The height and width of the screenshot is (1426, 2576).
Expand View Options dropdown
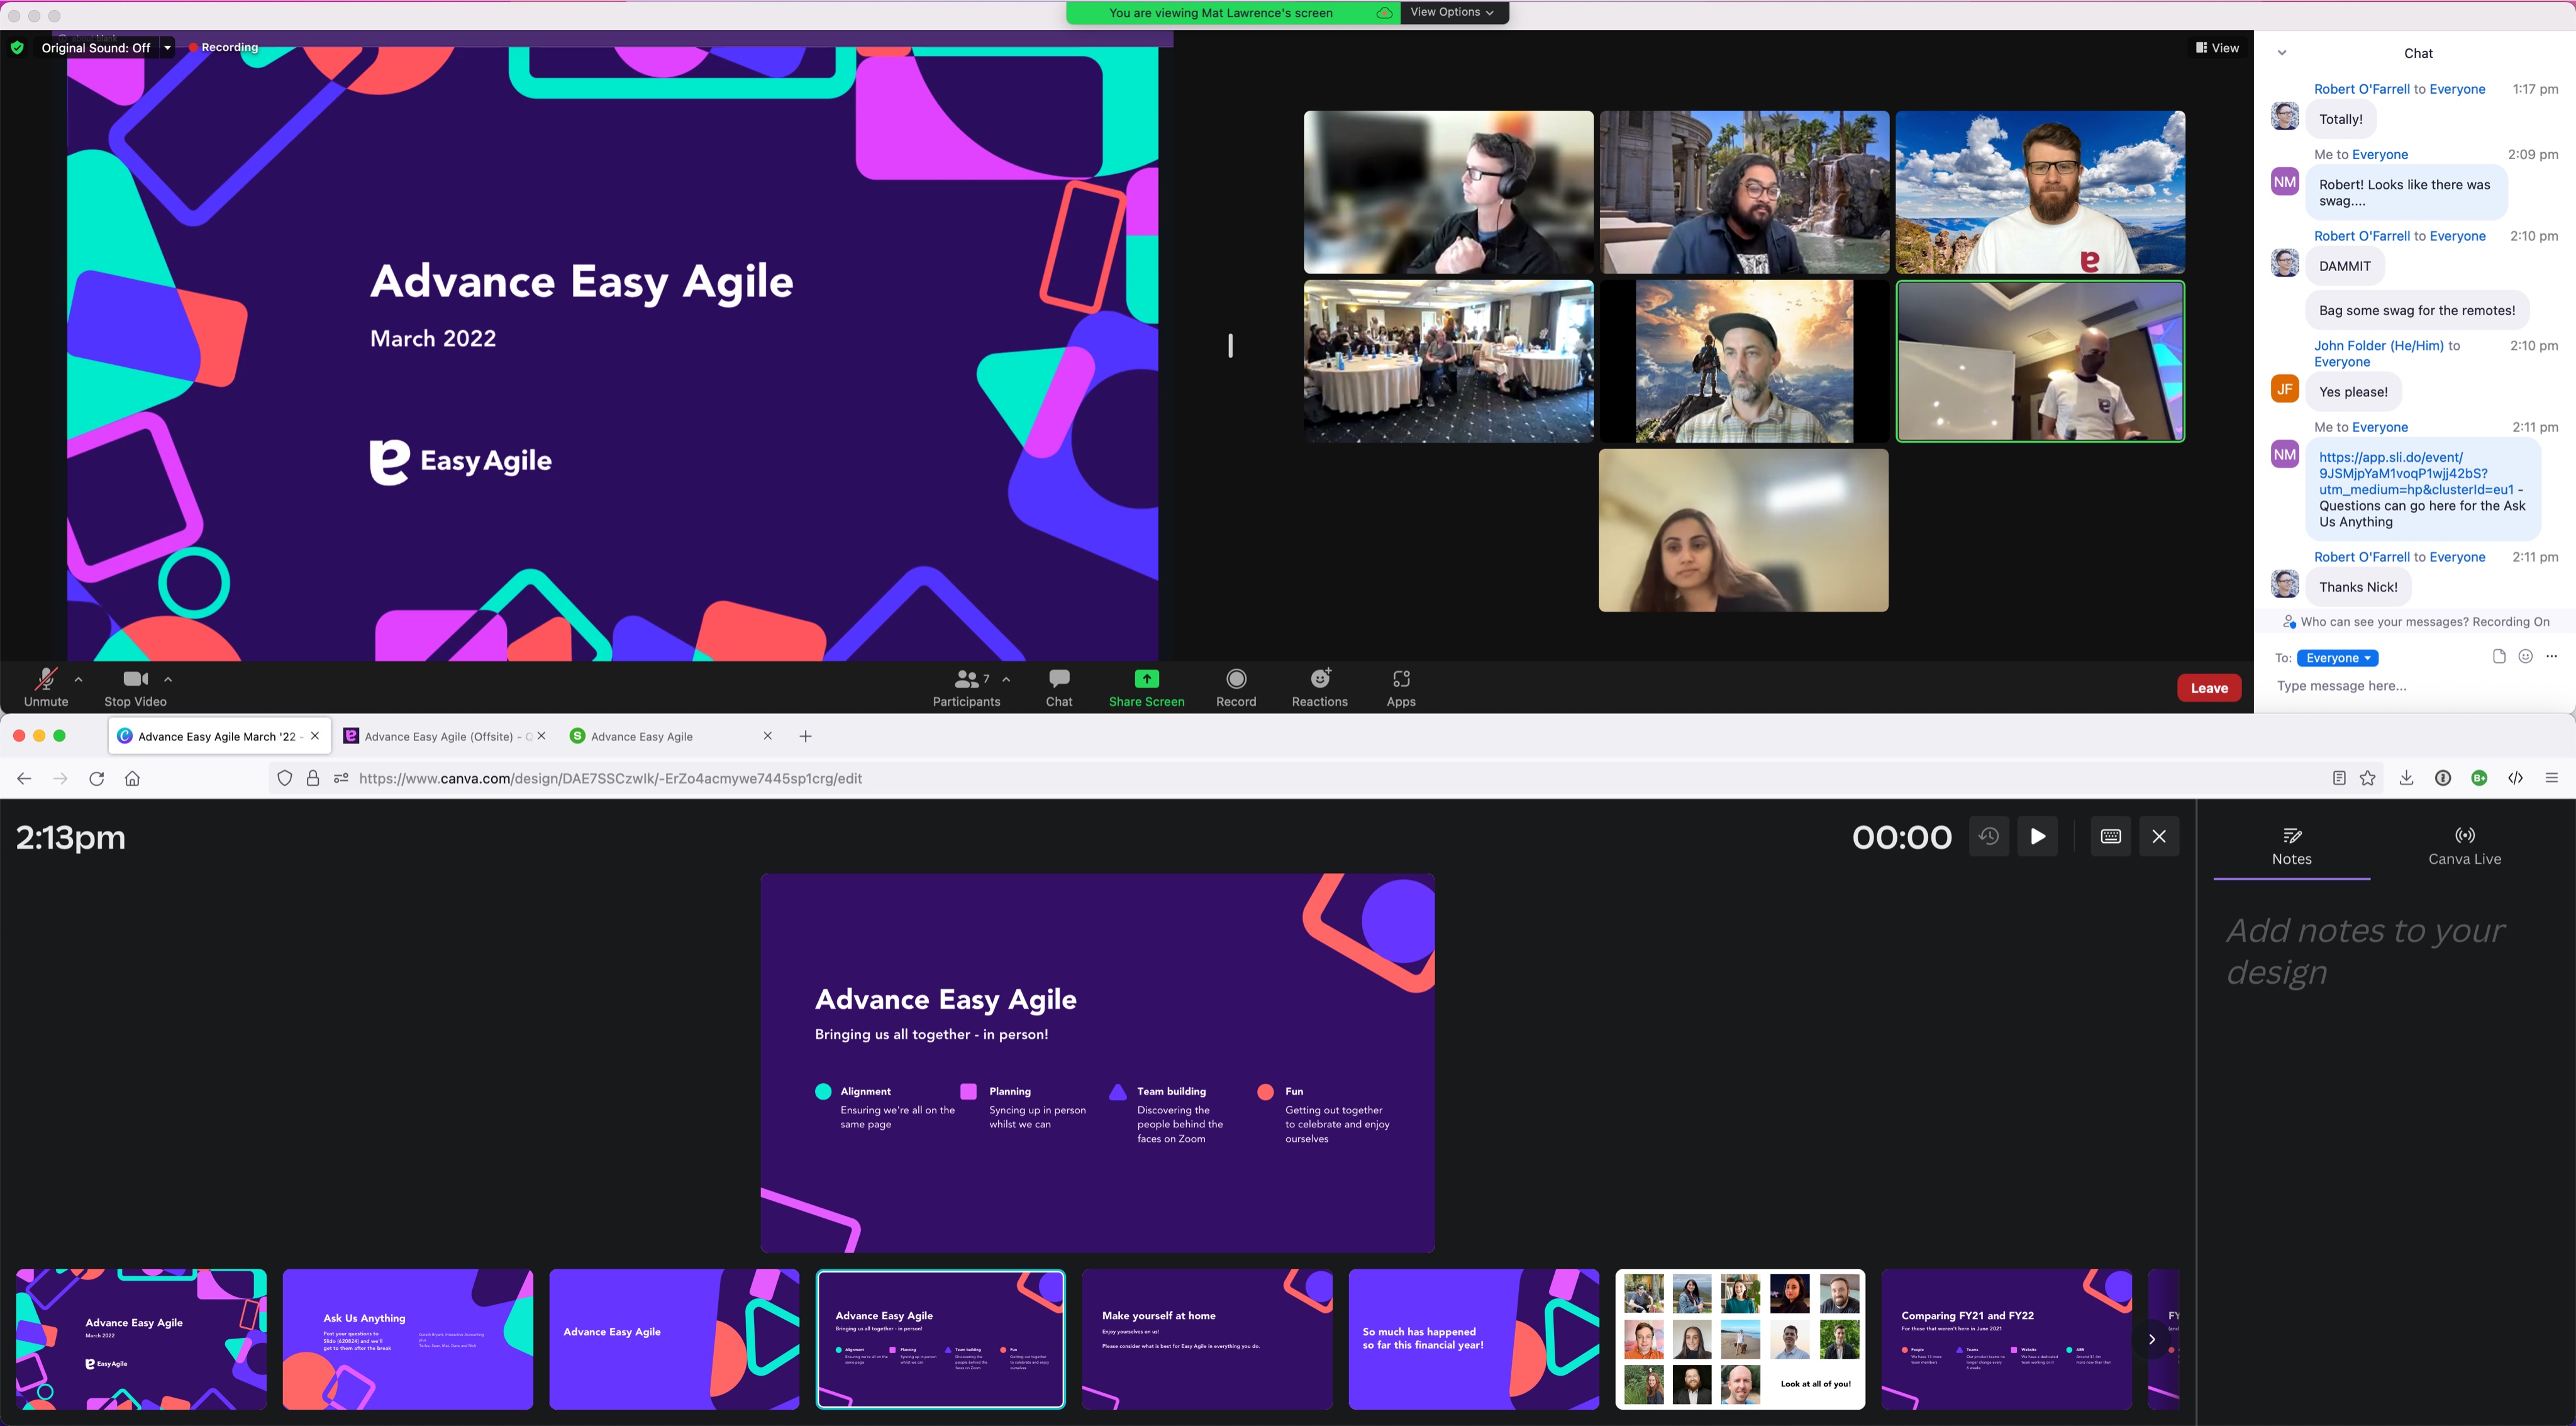pyautogui.click(x=1452, y=12)
